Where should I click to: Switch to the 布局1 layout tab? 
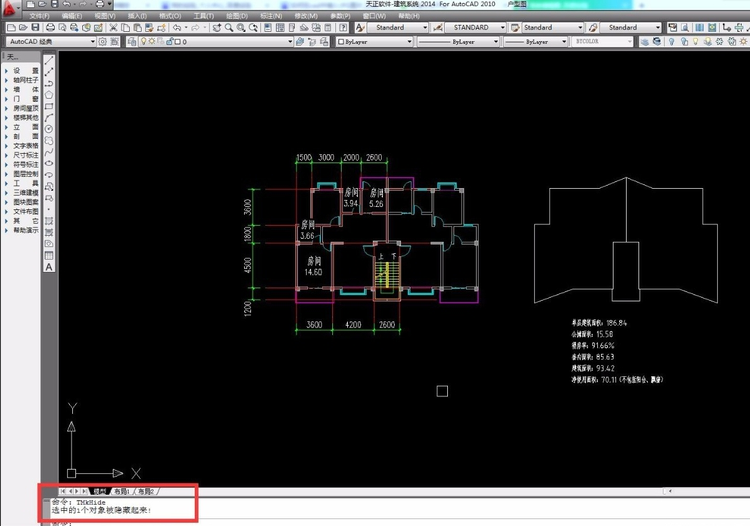click(122, 492)
